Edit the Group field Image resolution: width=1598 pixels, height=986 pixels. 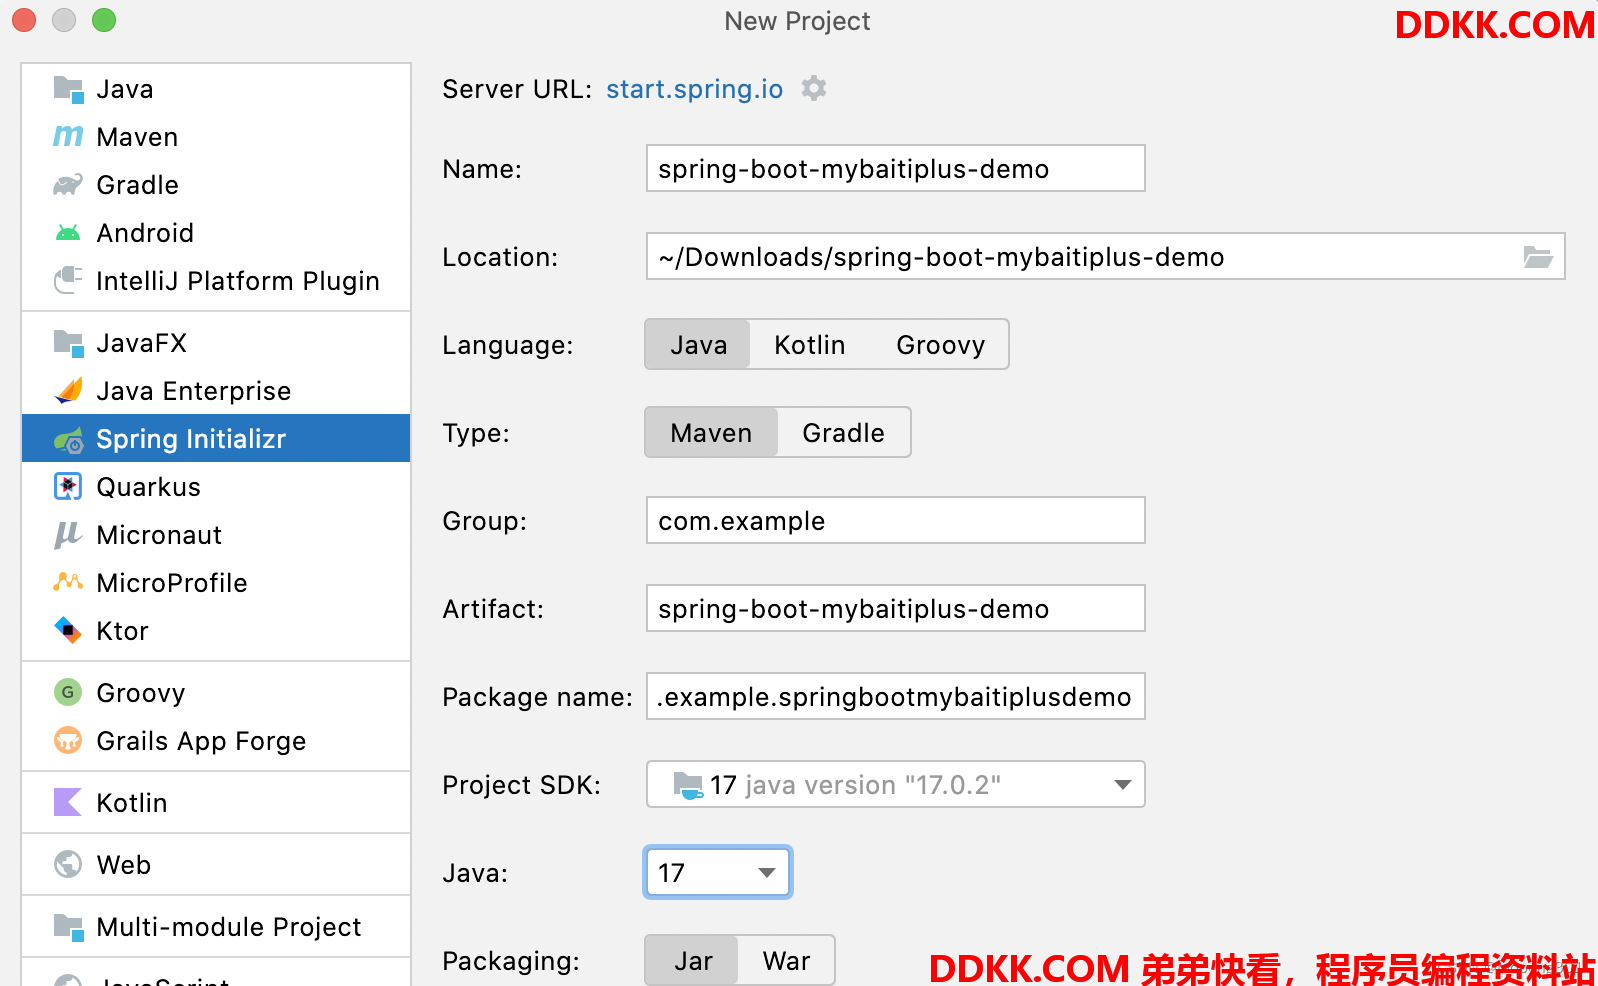[x=895, y=521]
